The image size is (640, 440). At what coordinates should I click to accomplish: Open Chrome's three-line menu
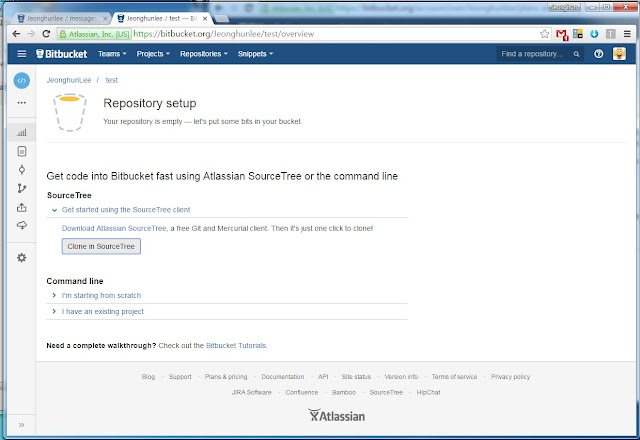pos(627,34)
